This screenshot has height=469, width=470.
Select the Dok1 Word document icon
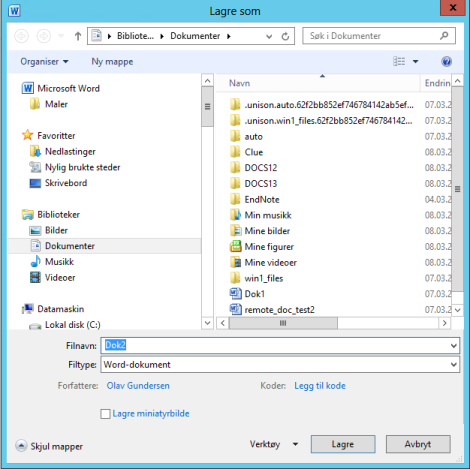point(236,294)
